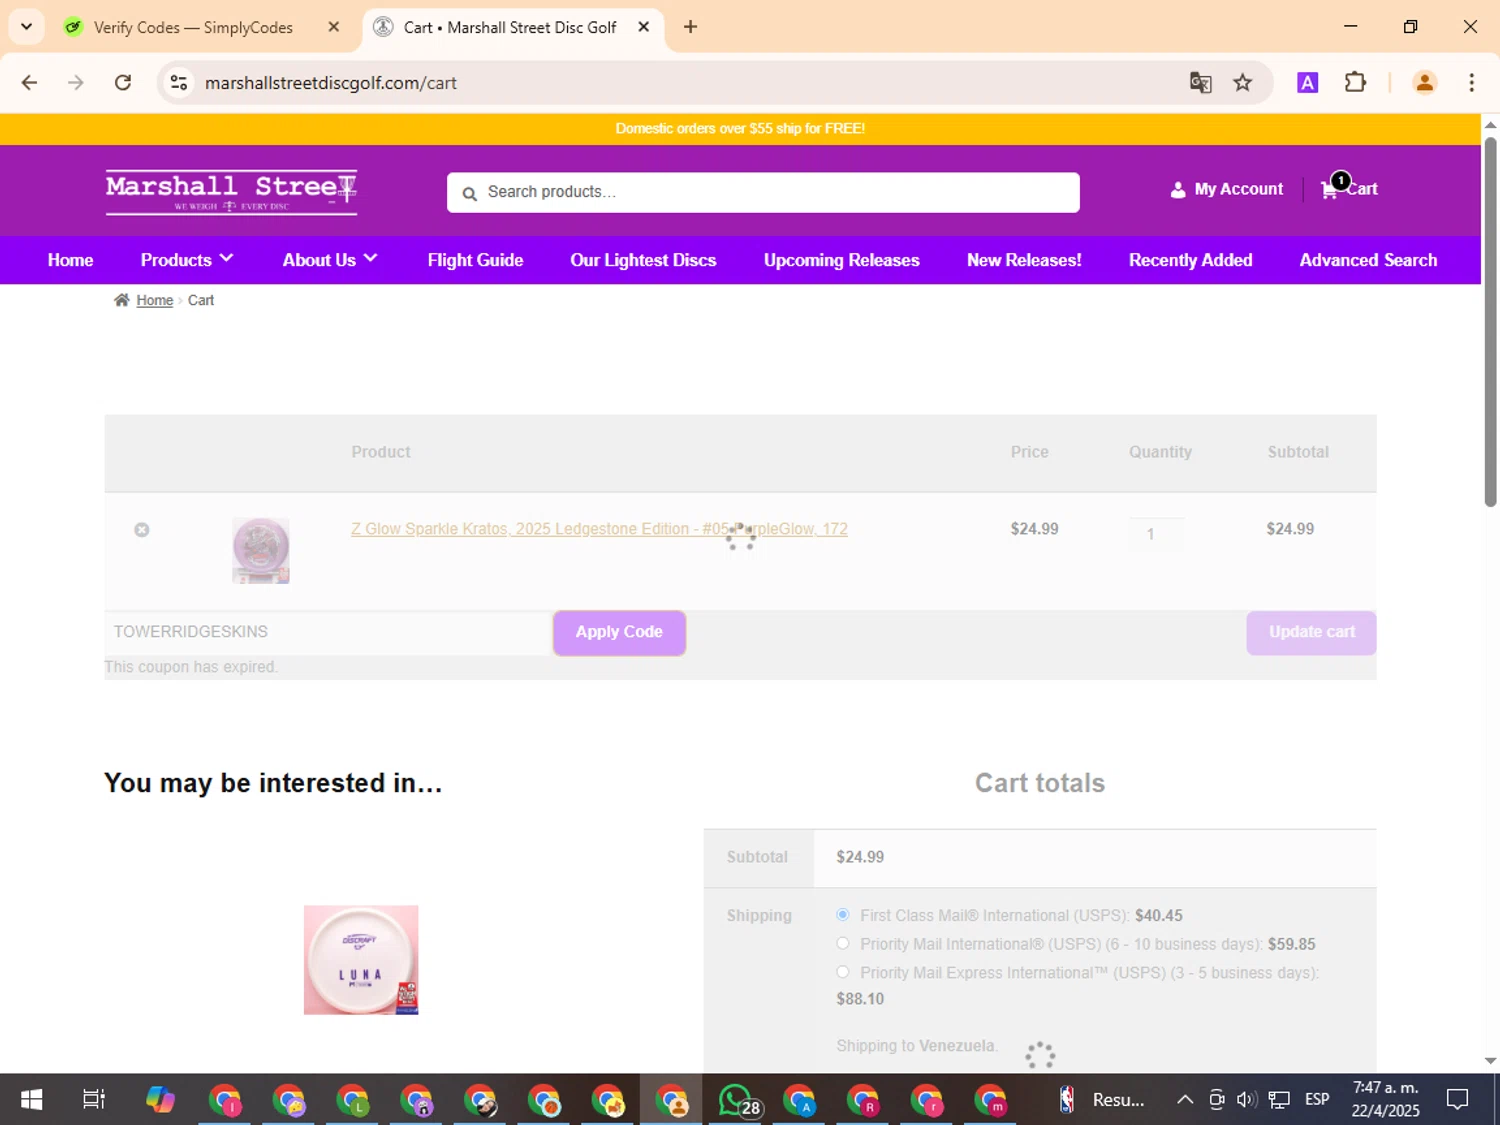Go back with browser back arrow

29,83
